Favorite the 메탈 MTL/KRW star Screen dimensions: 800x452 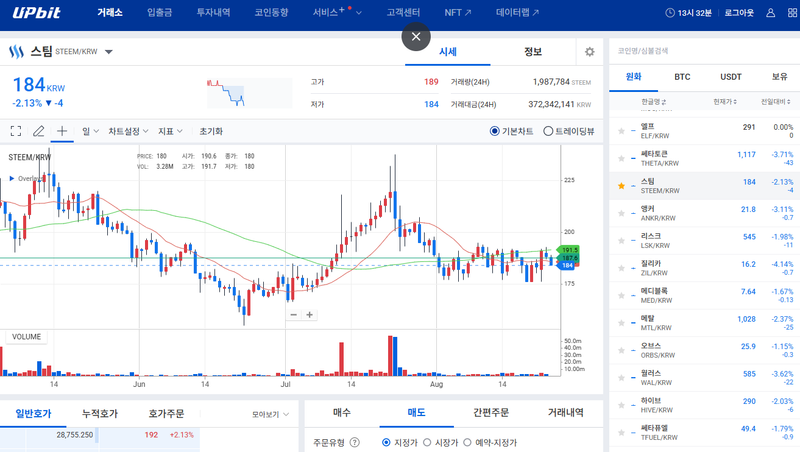621,323
